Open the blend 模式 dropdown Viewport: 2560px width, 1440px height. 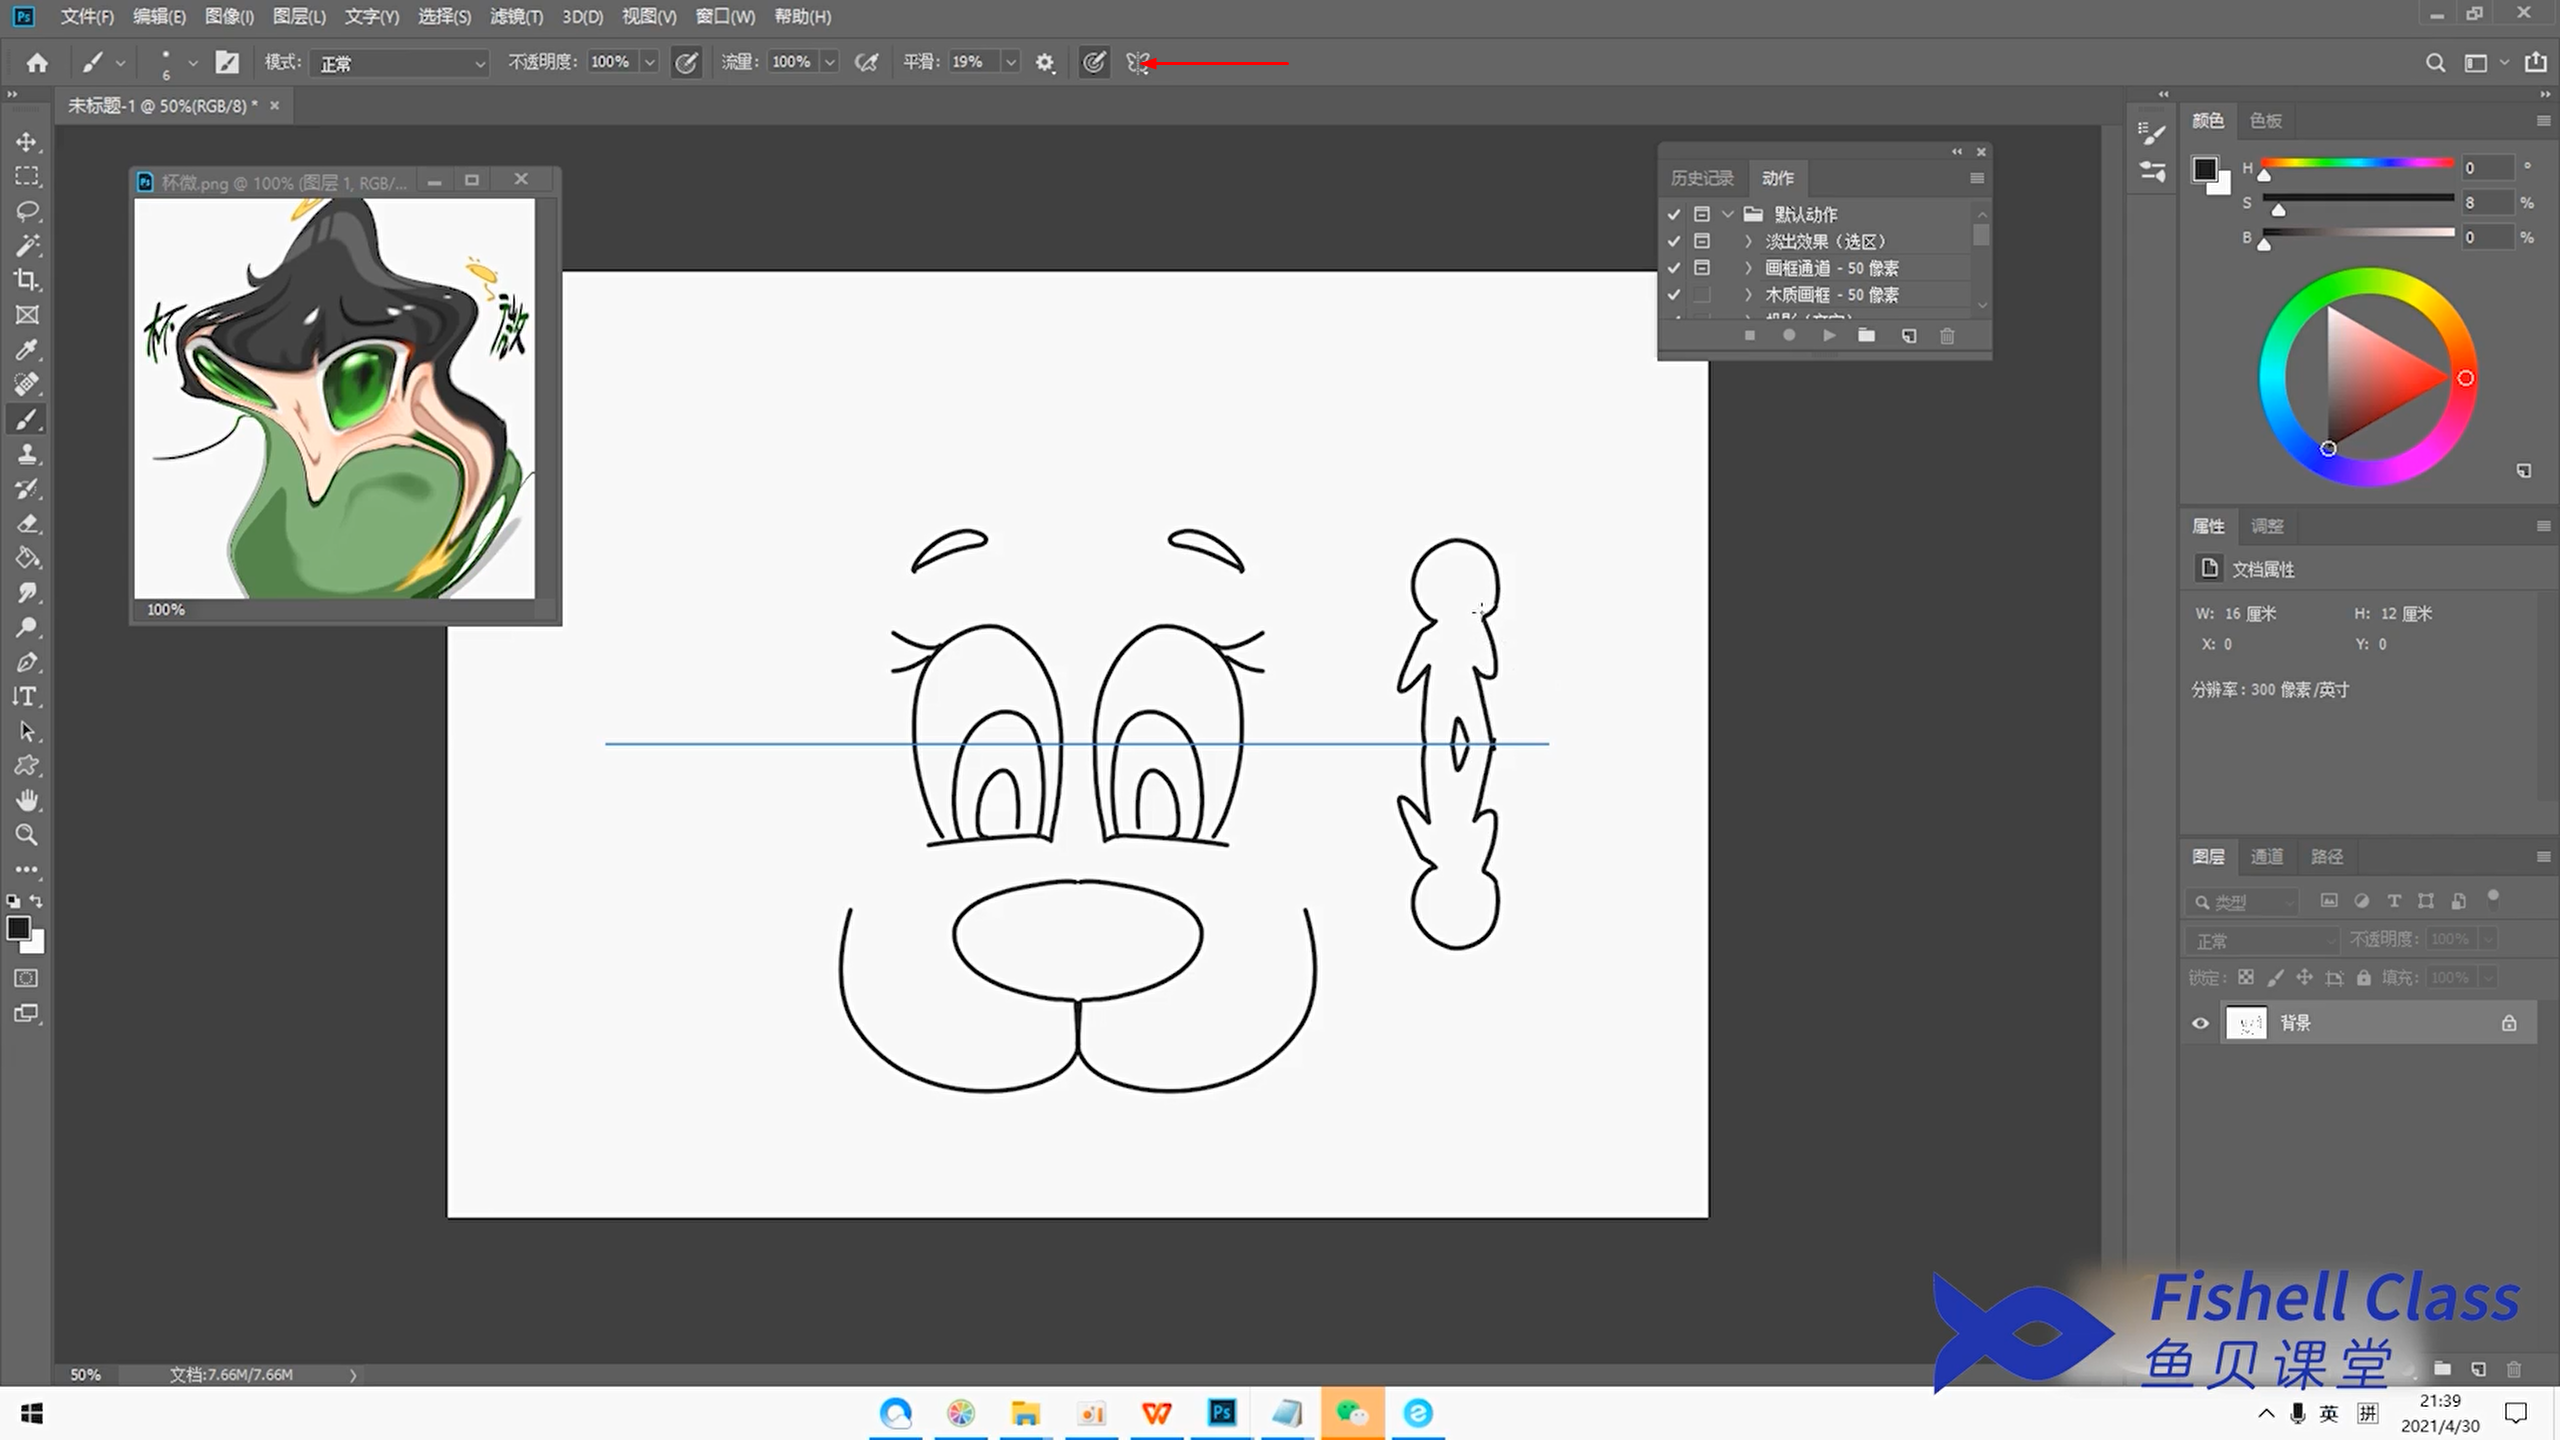(x=399, y=63)
